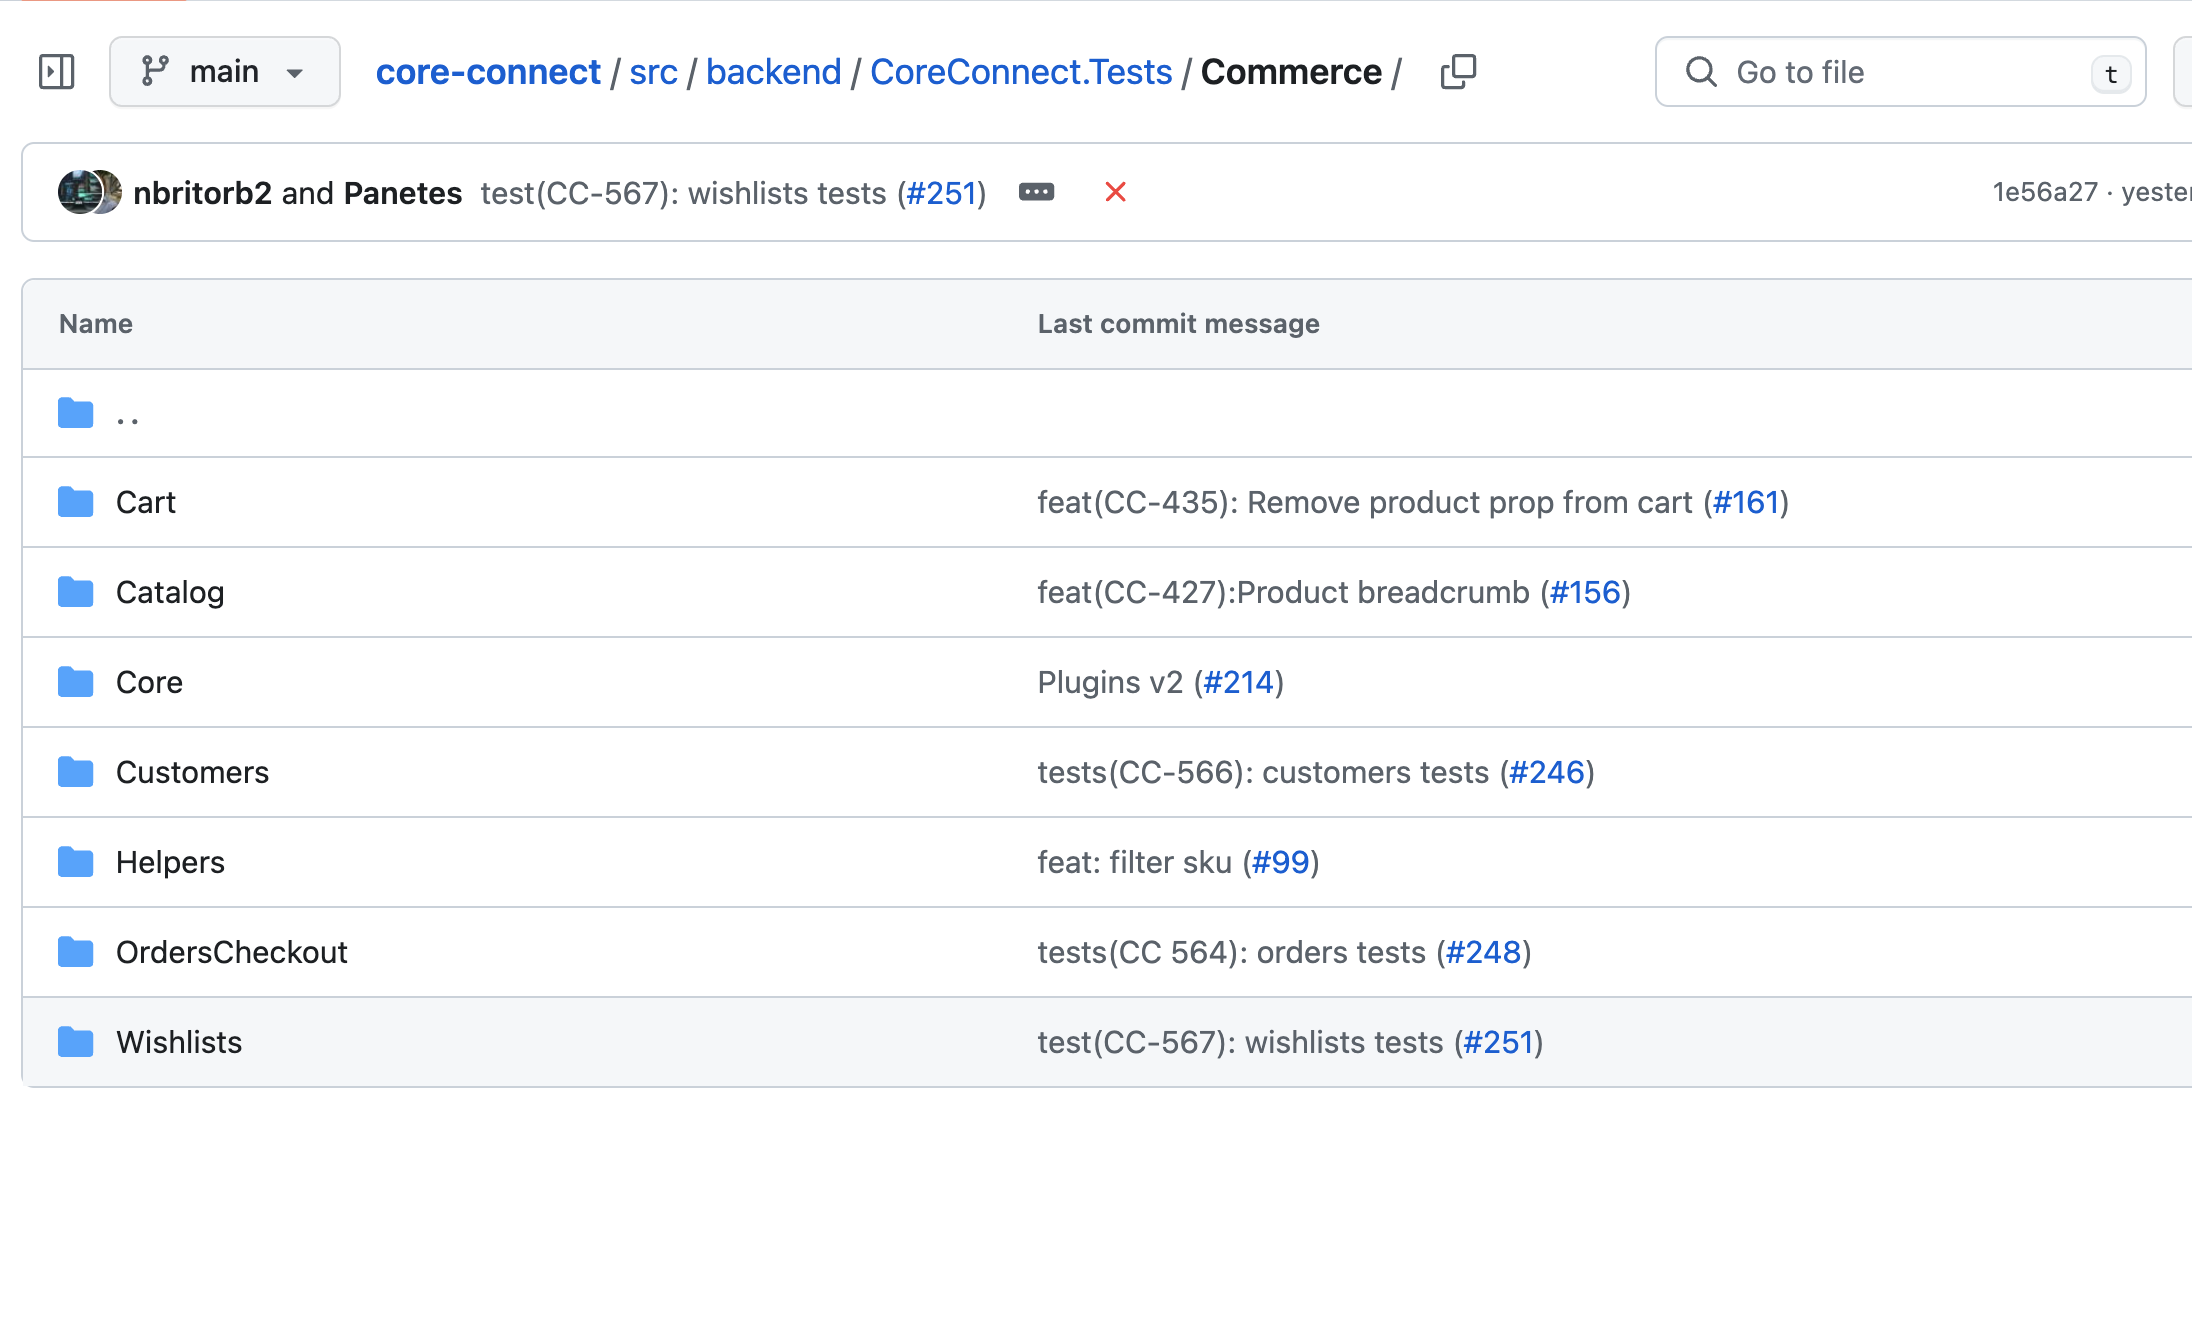Go to parent directory folder icon
2192x1326 pixels.
click(x=76, y=413)
